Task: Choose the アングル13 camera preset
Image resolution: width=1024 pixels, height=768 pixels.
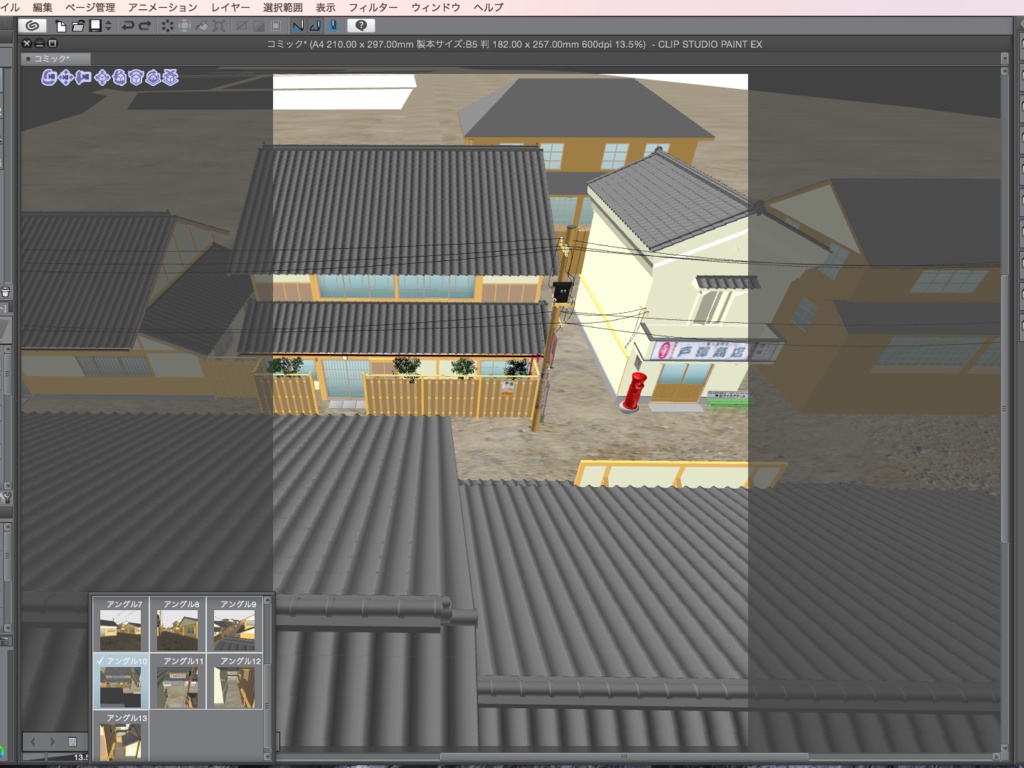Action: click(x=121, y=735)
